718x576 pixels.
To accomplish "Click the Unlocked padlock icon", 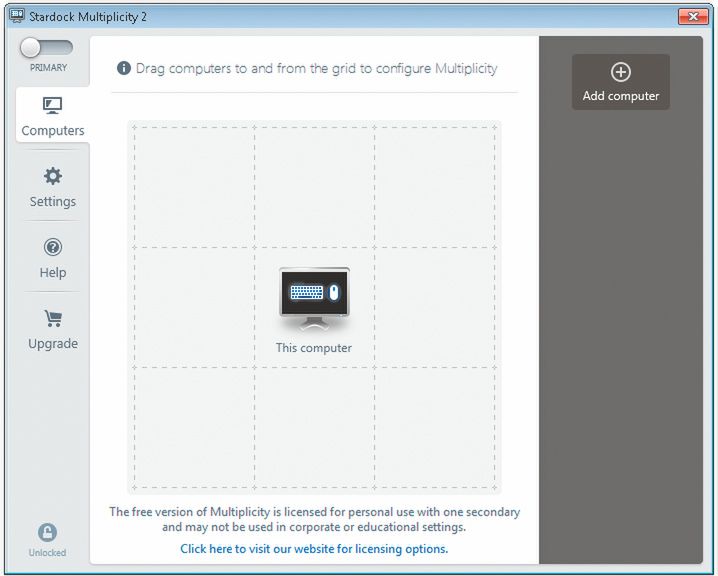I will 47,532.
